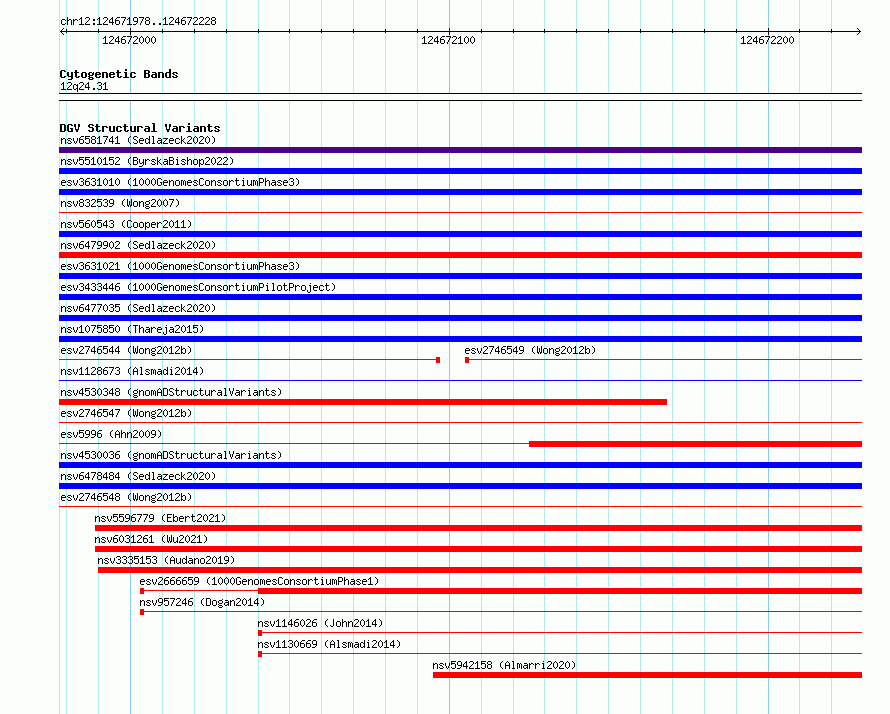Image resolution: width=890 pixels, height=714 pixels.
Task: Select the esv2746548 (Wong2012b) label
Action: point(126,497)
